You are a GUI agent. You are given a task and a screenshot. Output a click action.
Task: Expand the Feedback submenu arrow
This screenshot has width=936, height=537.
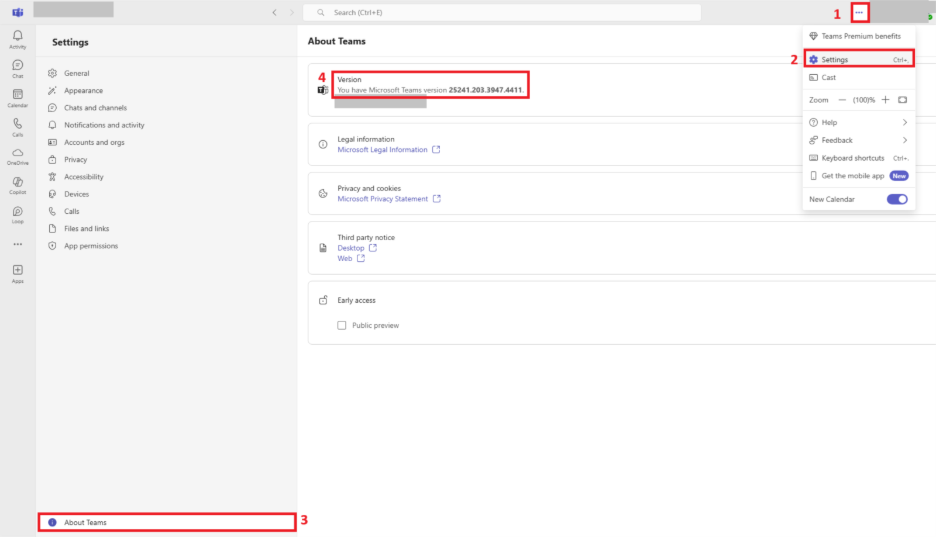[905, 140]
